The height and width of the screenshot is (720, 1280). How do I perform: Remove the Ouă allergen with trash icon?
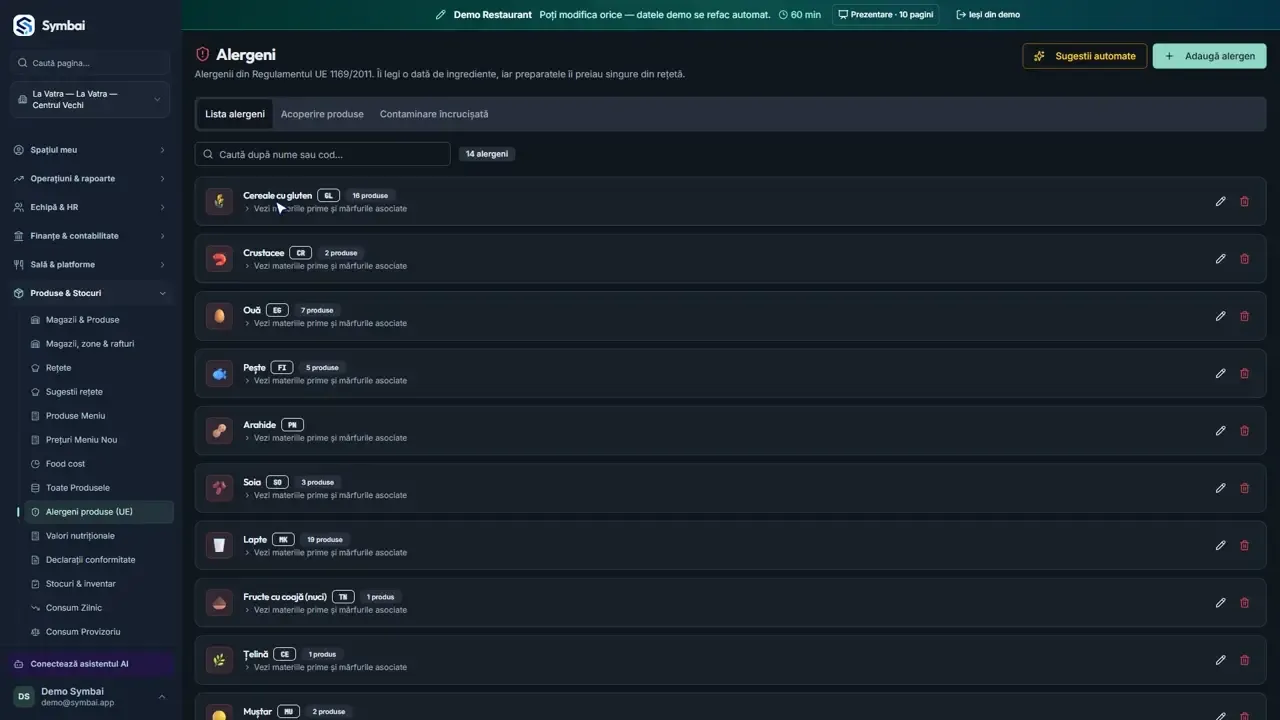pos(1245,316)
